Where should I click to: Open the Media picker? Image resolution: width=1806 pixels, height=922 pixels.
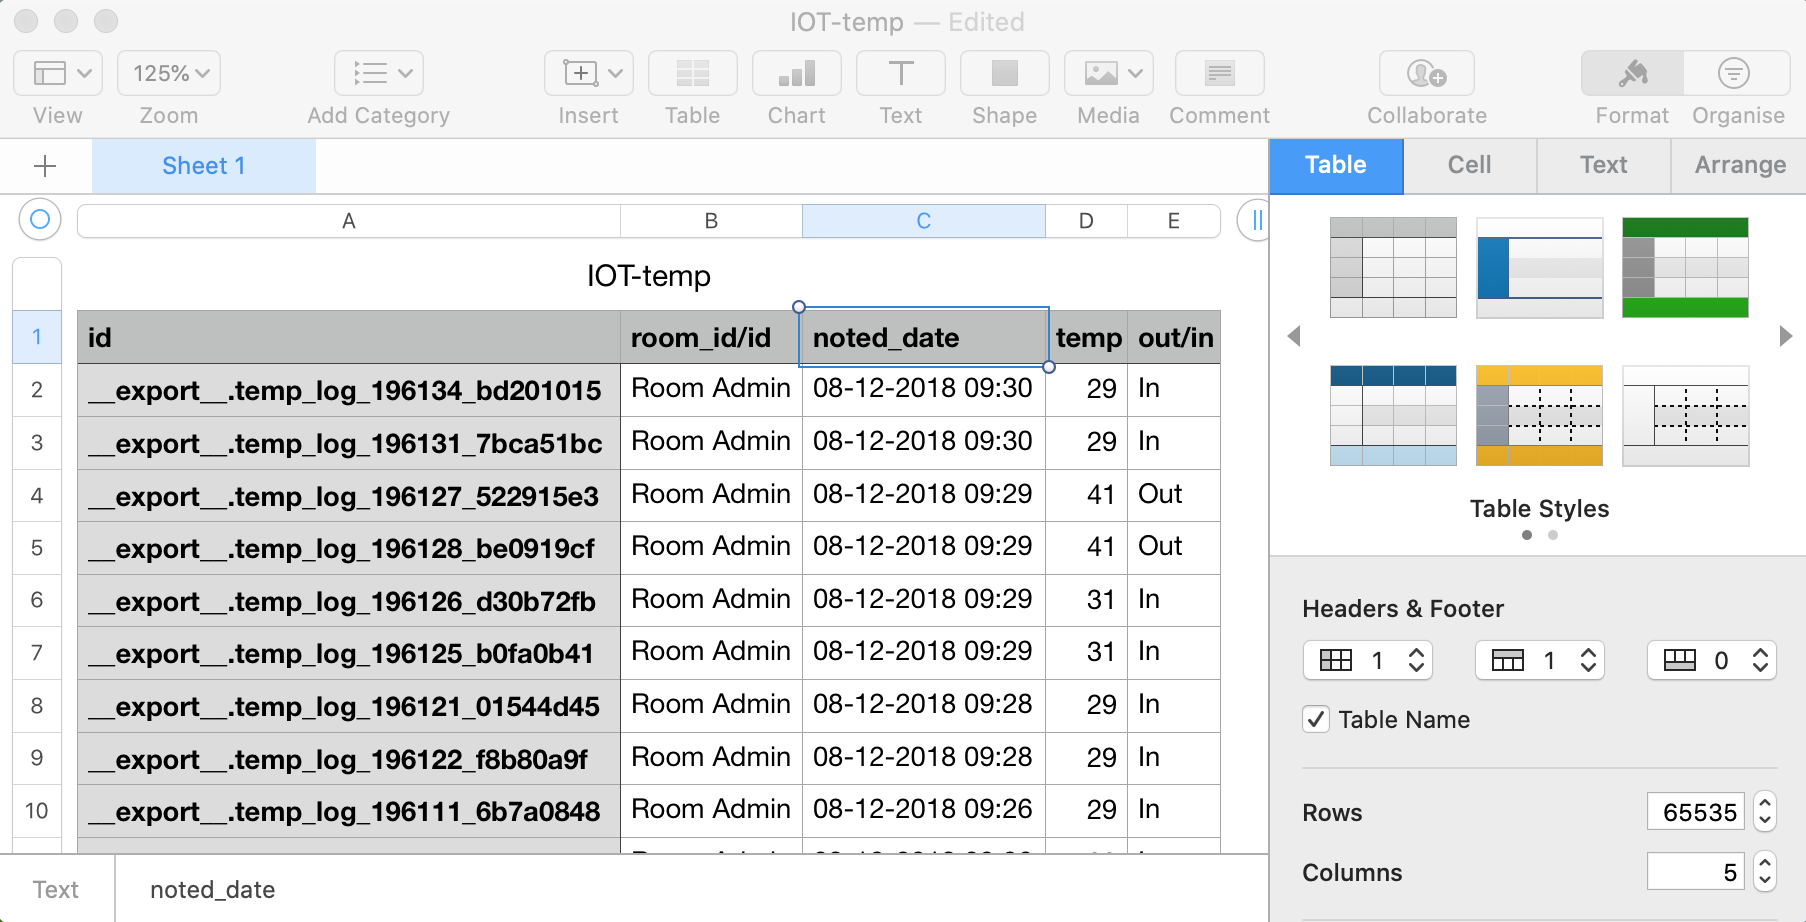click(x=1100, y=73)
